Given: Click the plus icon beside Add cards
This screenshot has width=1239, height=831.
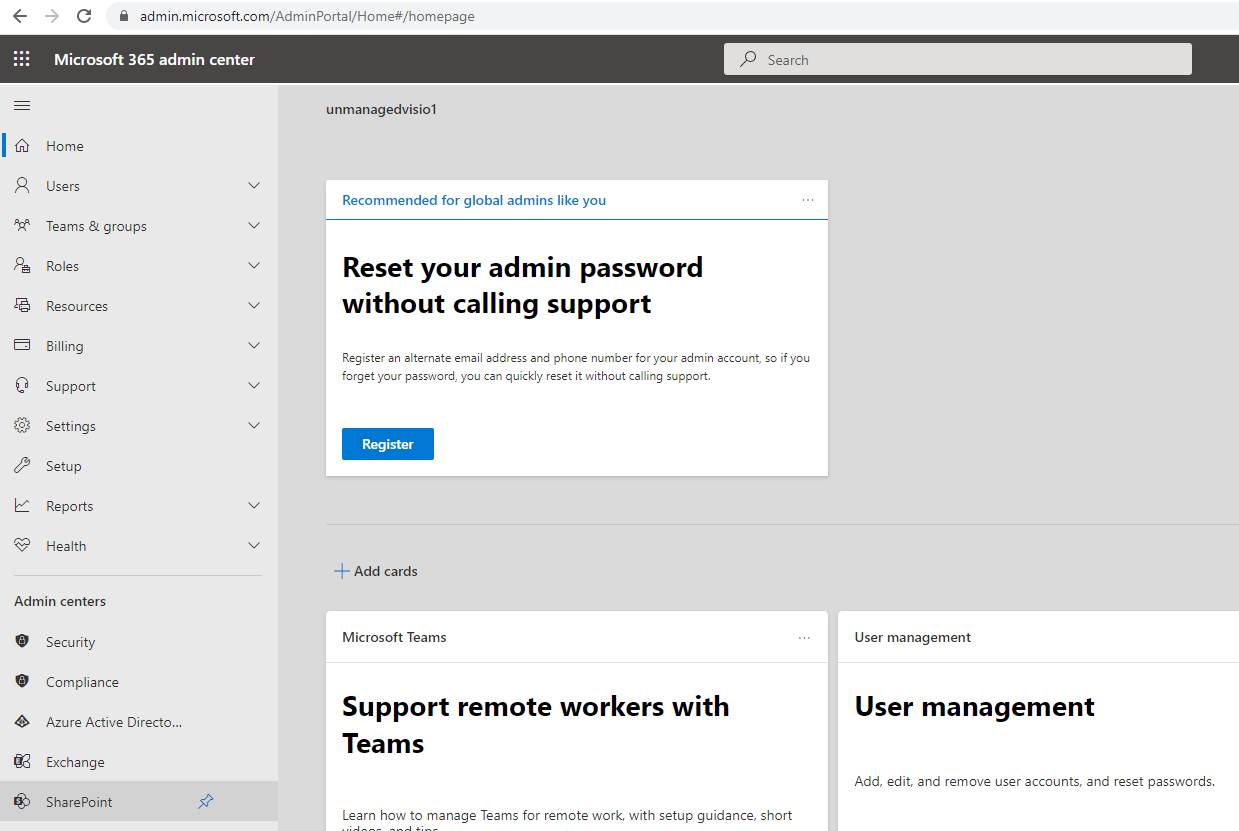Looking at the screenshot, I should click(x=341, y=571).
